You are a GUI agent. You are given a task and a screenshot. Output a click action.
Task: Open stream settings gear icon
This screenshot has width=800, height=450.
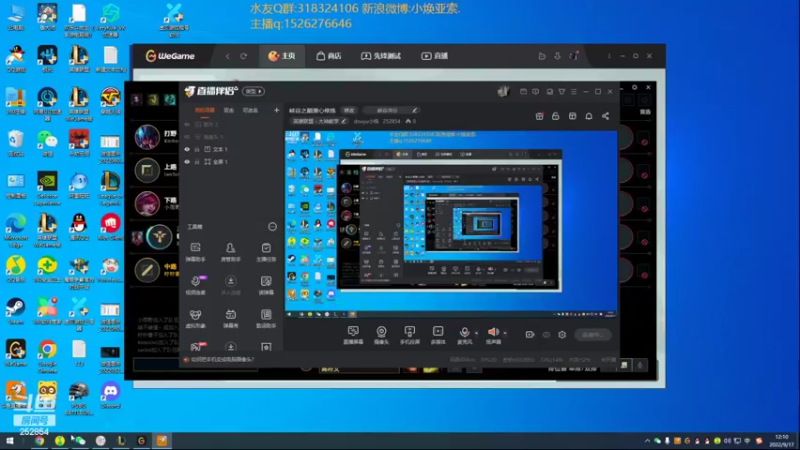coord(562,335)
